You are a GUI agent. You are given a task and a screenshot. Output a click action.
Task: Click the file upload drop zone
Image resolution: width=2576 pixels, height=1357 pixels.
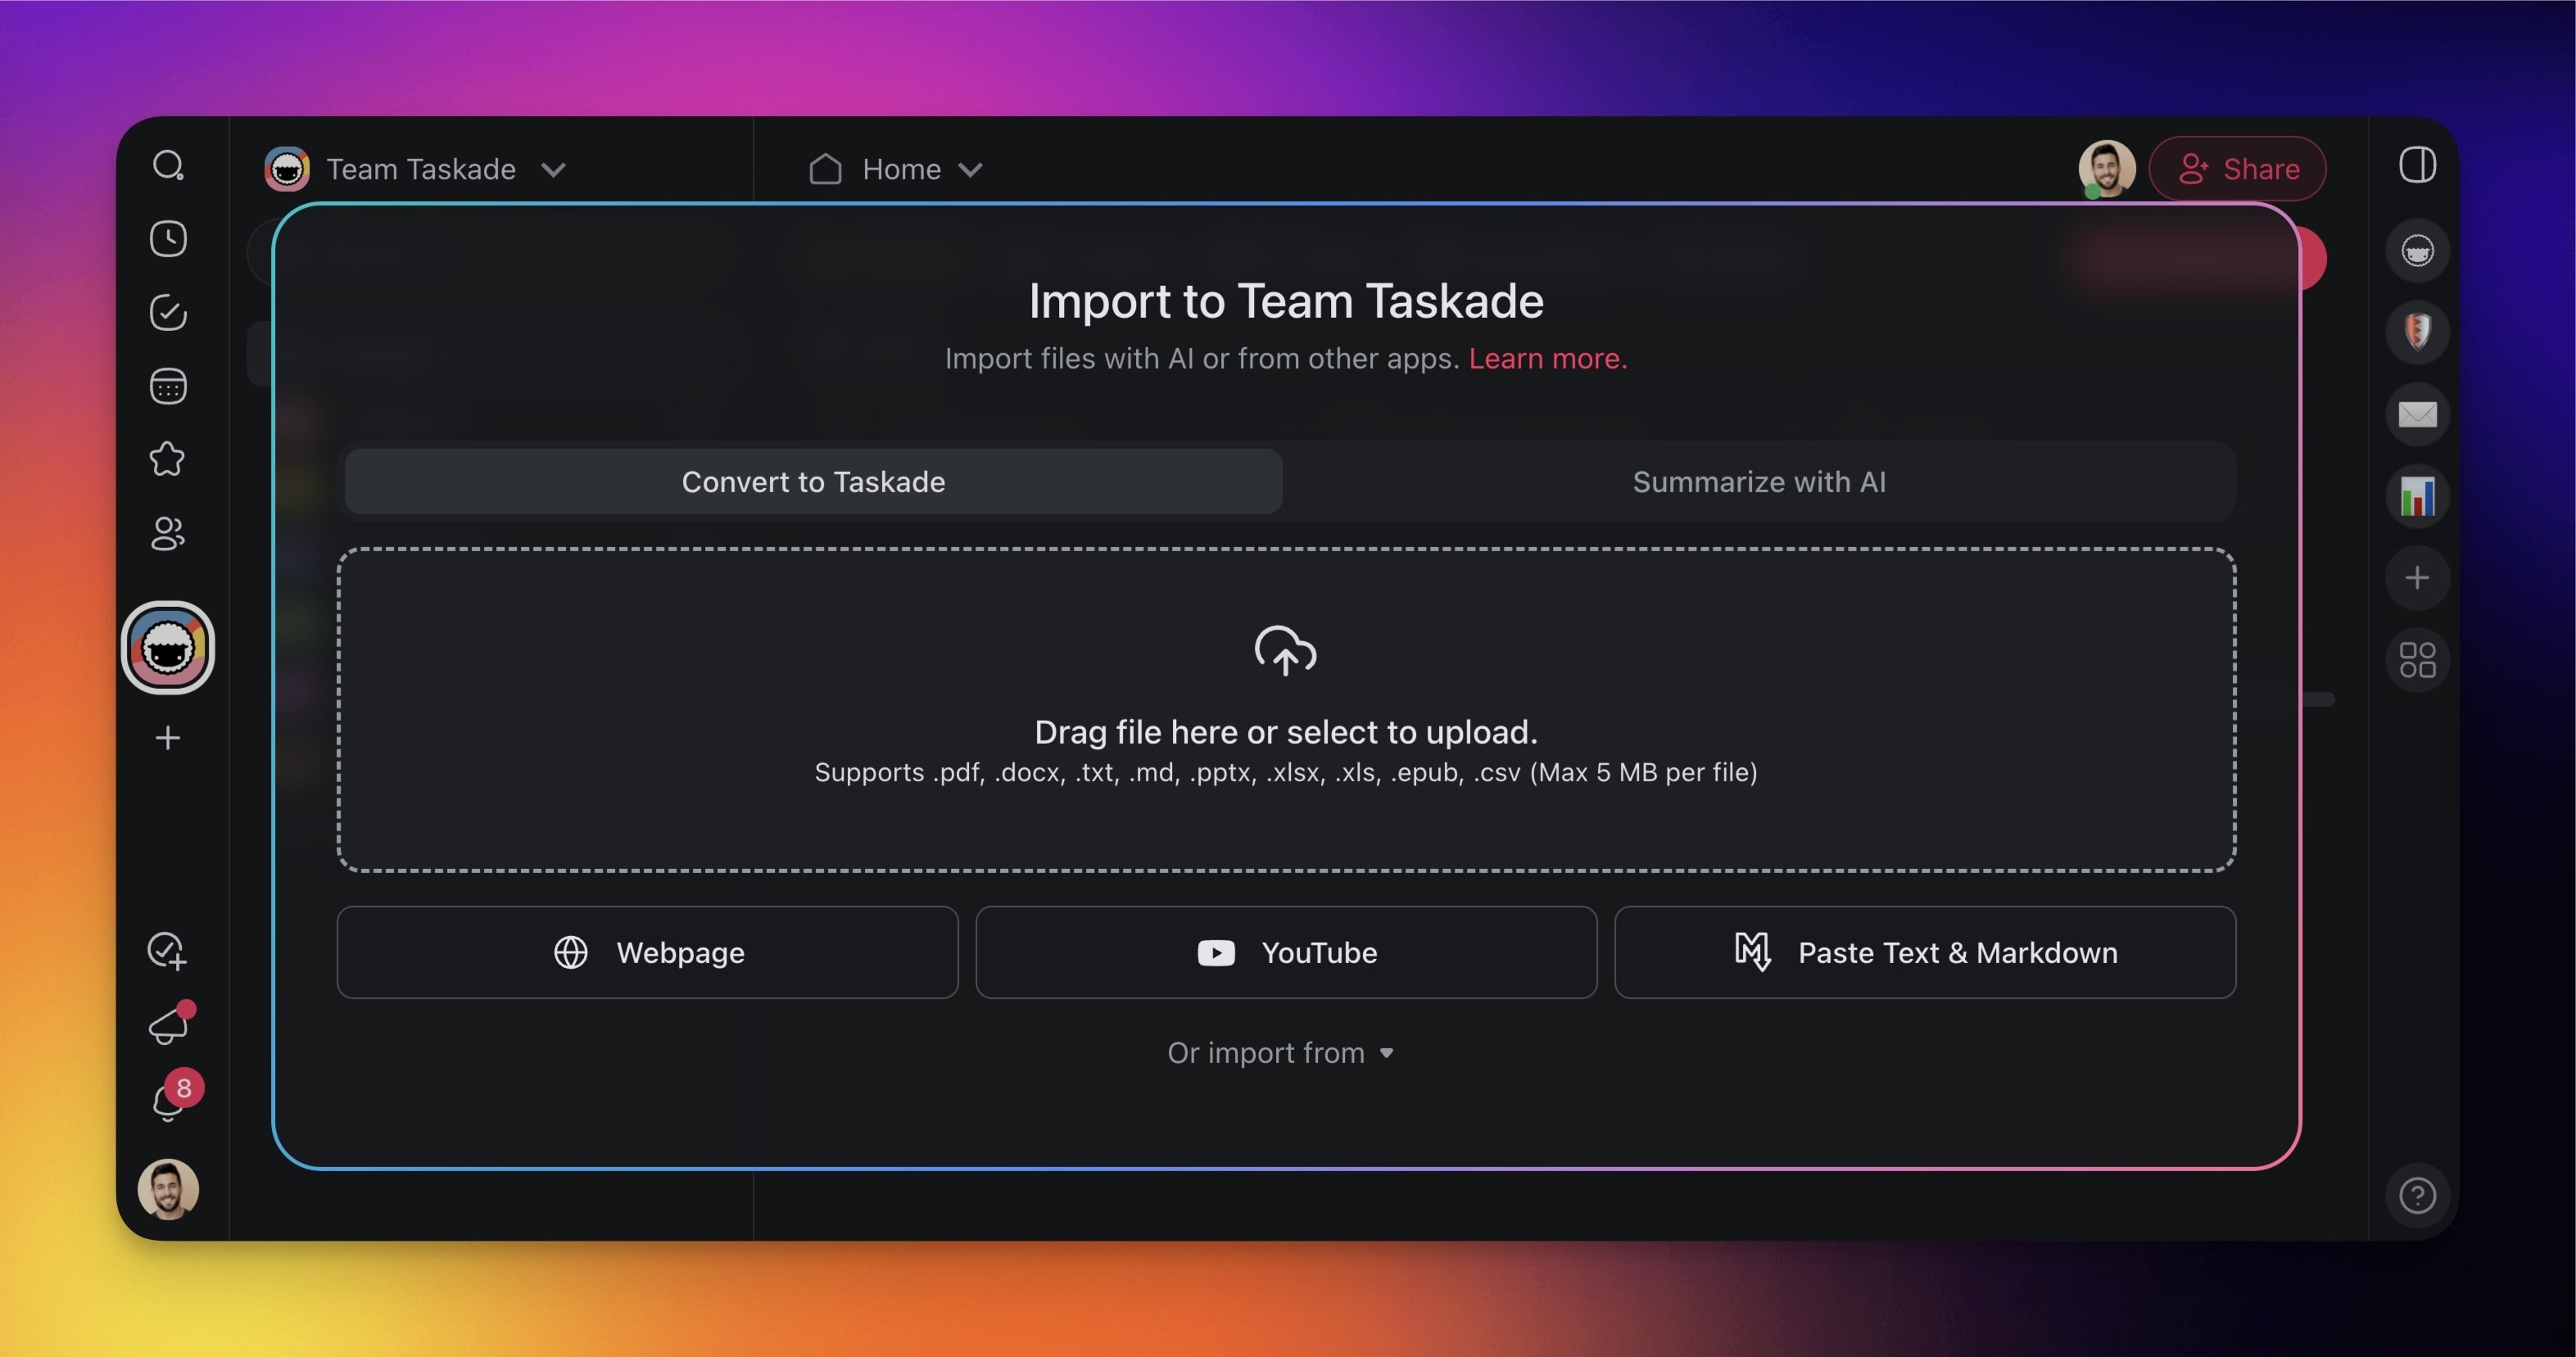pos(1286,710)
